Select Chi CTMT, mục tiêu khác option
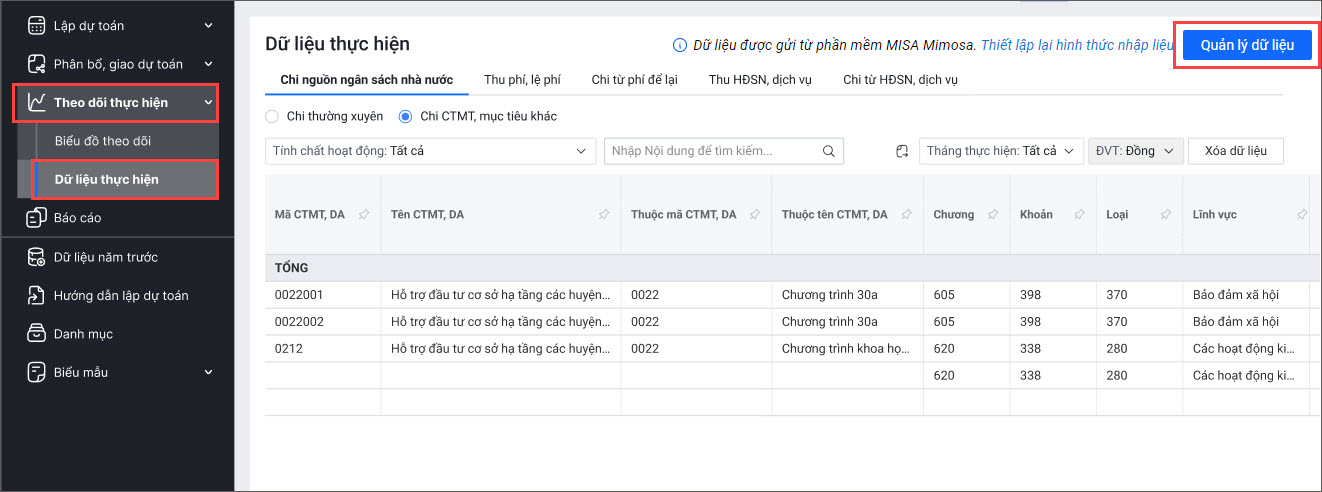1322x492 pixels. (405, 117)
